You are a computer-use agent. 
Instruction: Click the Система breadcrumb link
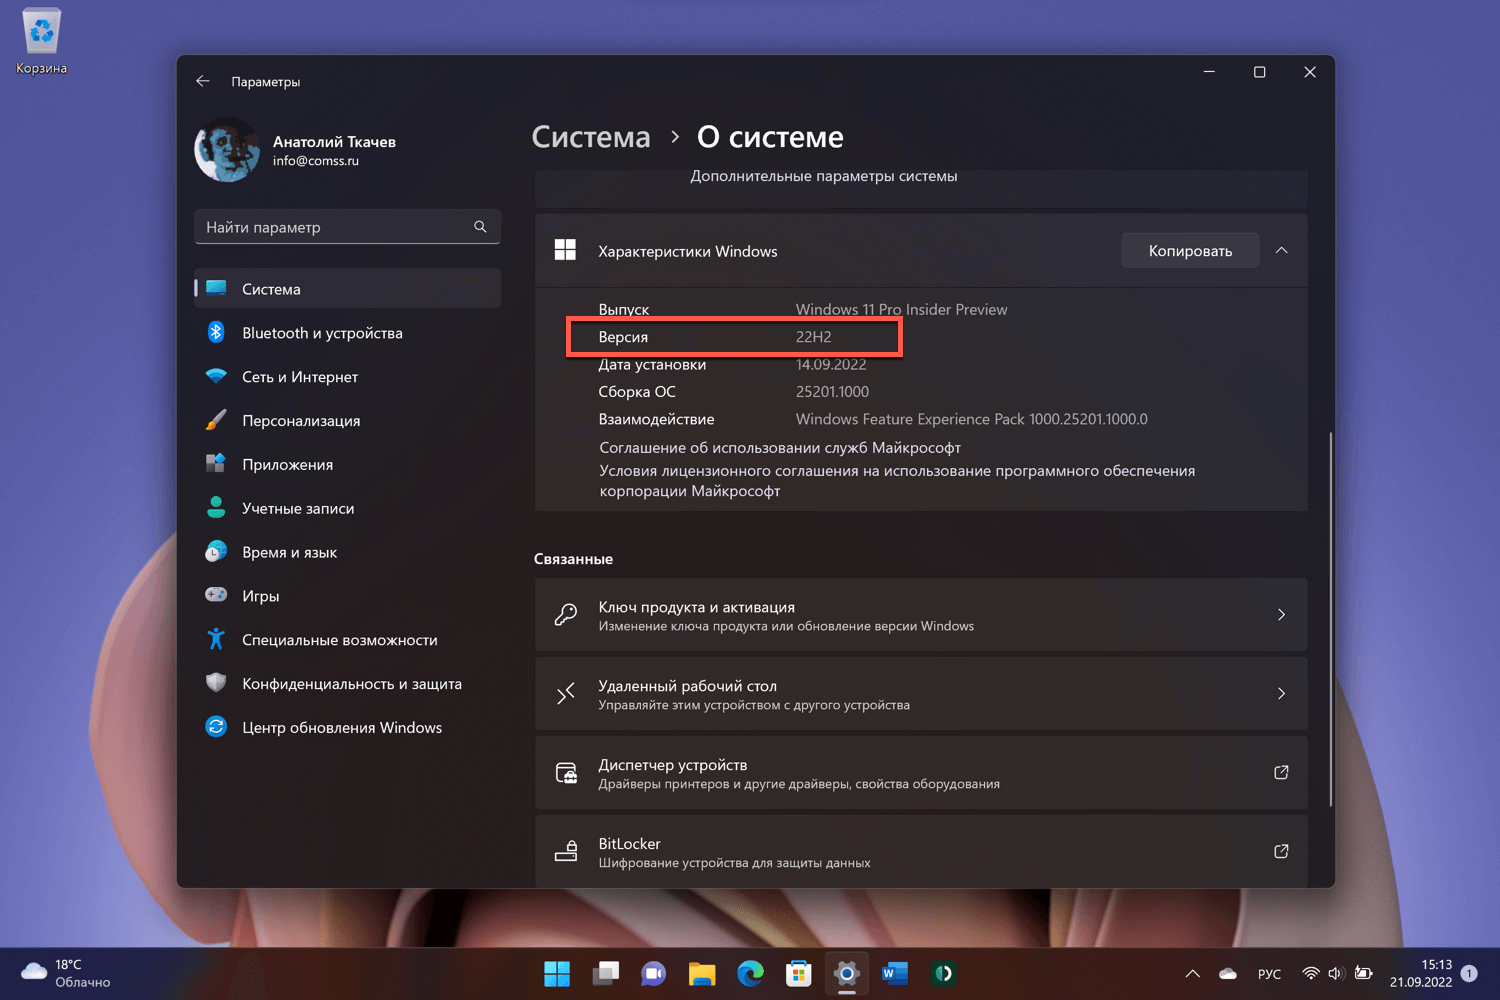[x=591, y=137]
